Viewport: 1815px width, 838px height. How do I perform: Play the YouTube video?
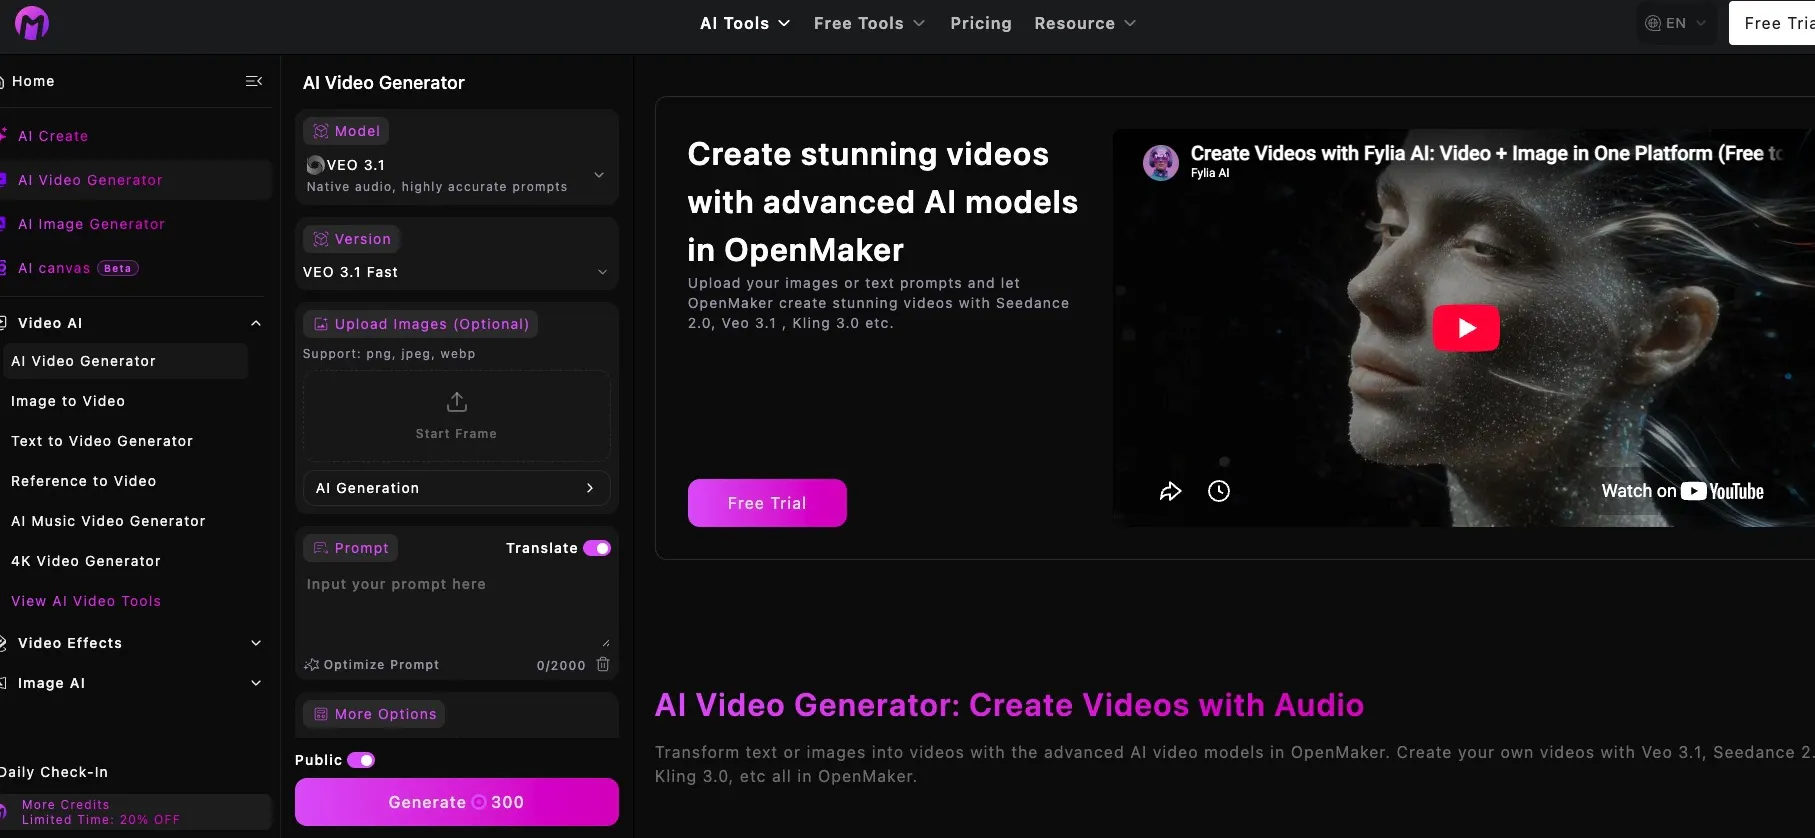pyautogui.click(x=1466, y=327)
